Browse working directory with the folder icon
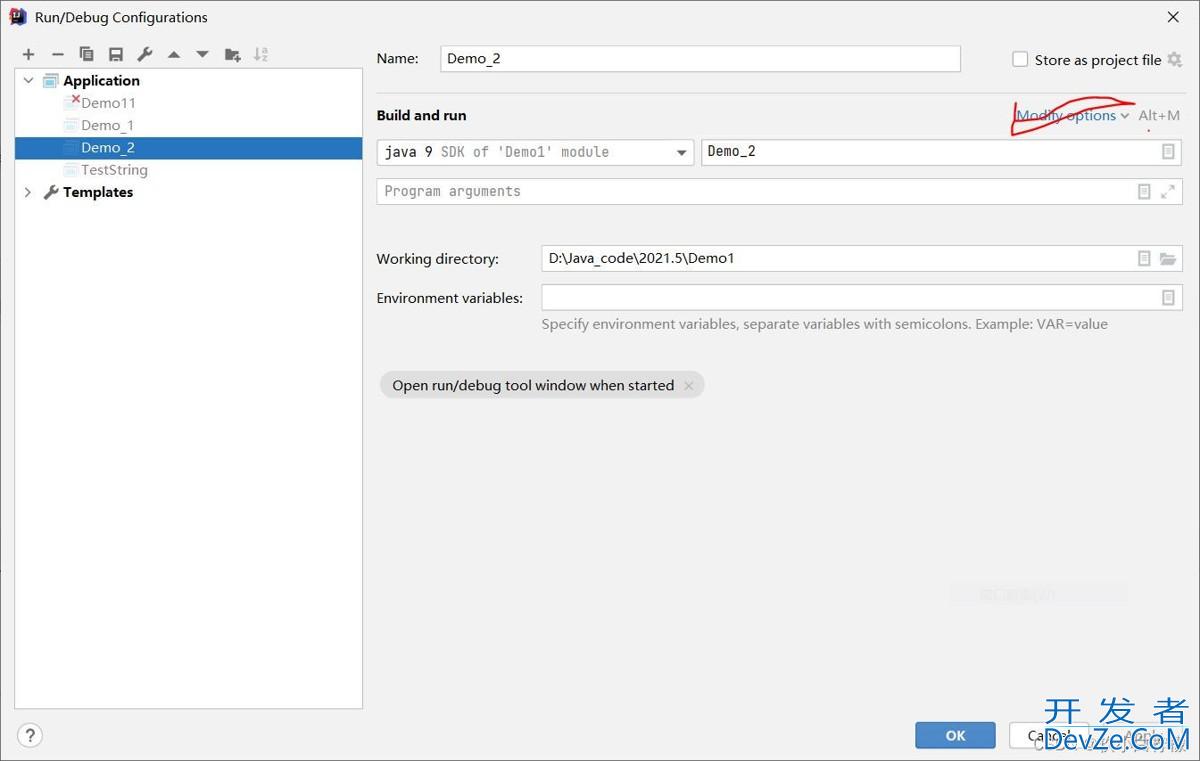 pos(1167,259)
